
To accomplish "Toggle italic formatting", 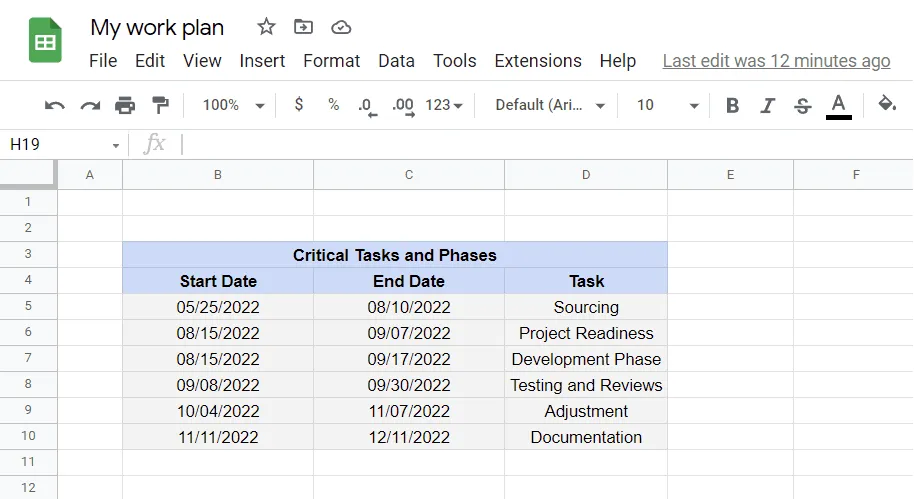I will (767, 105).
